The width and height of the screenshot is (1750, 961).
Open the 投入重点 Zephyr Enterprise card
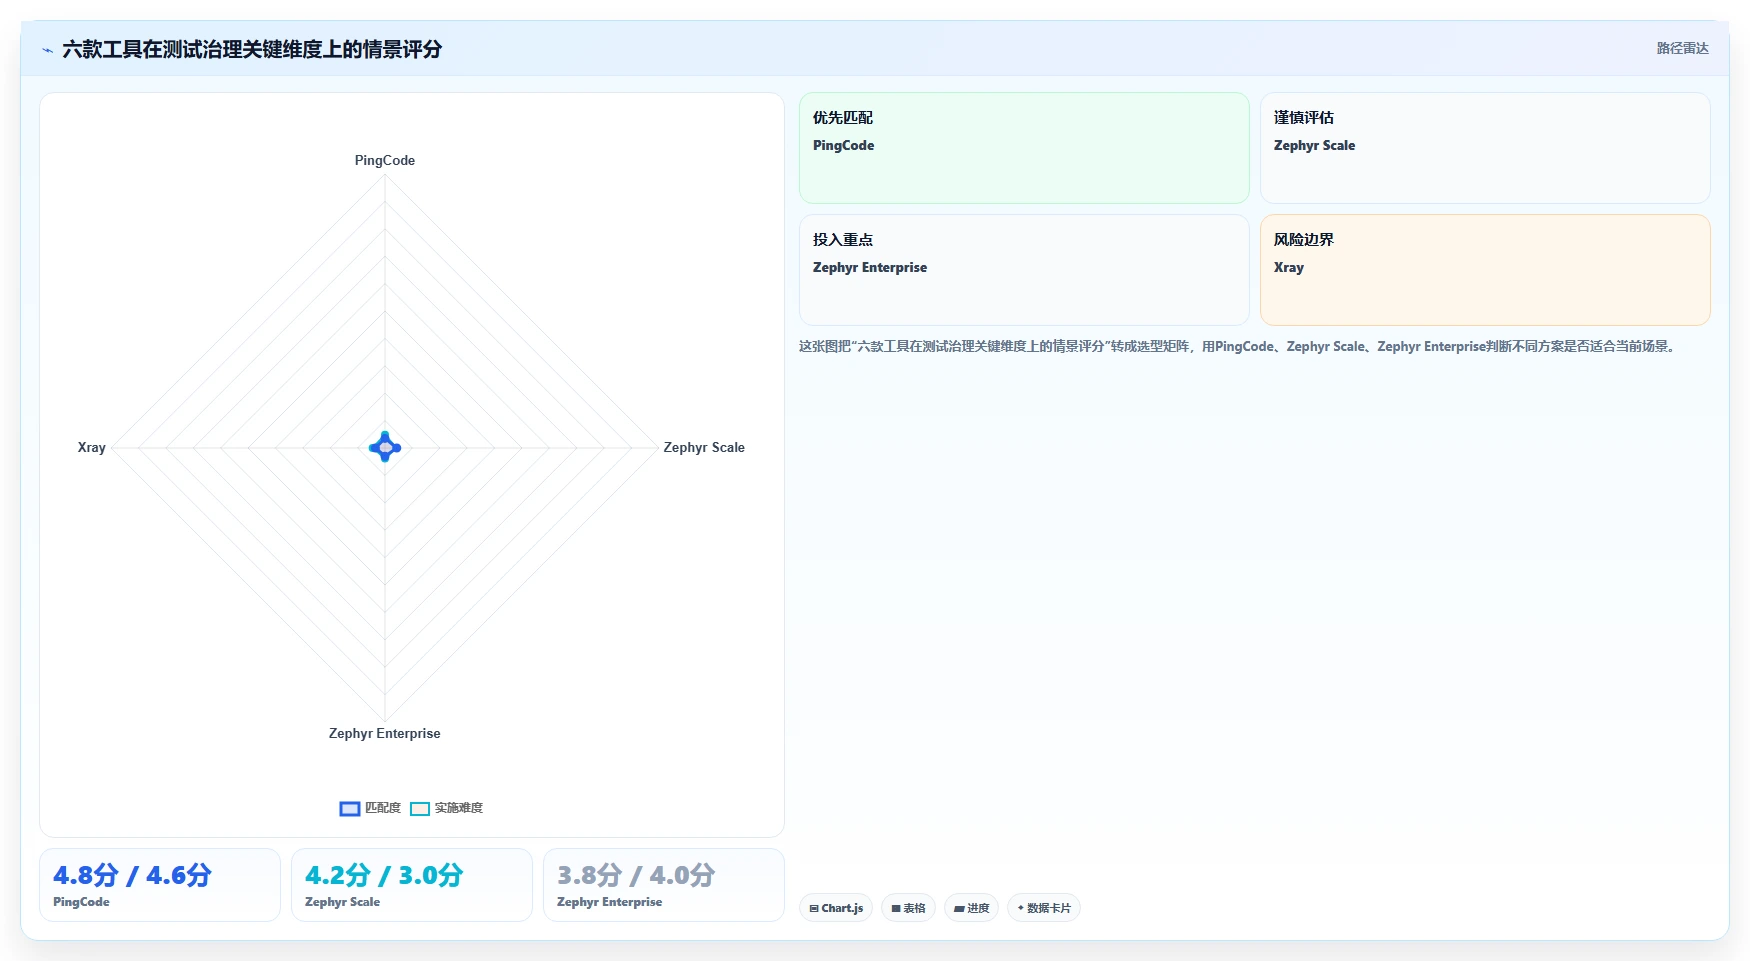1024,270
